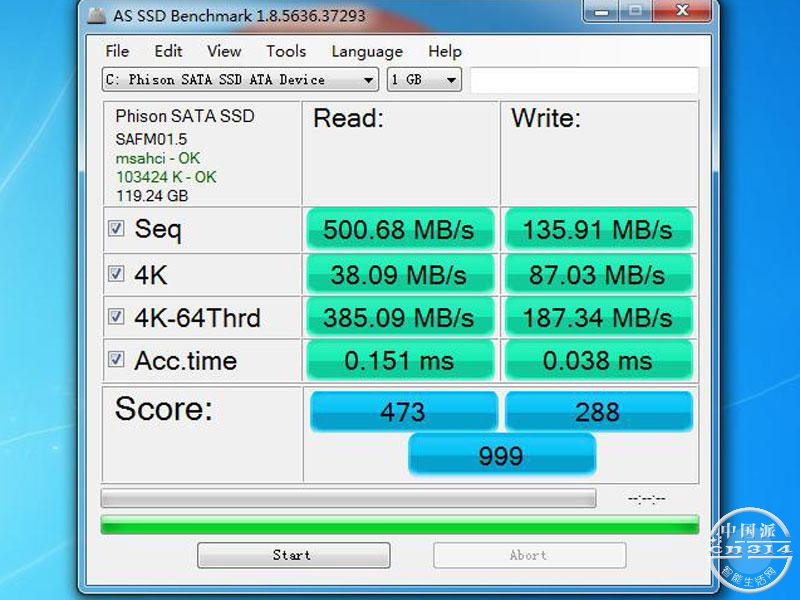Click the Start button
The height and width of the screenshot is (600, 800).
click(x=293, y=555)
